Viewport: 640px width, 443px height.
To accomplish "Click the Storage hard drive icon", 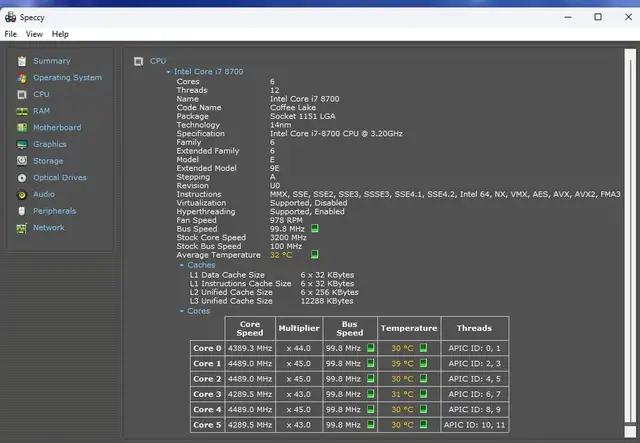I will coord(22,161).
